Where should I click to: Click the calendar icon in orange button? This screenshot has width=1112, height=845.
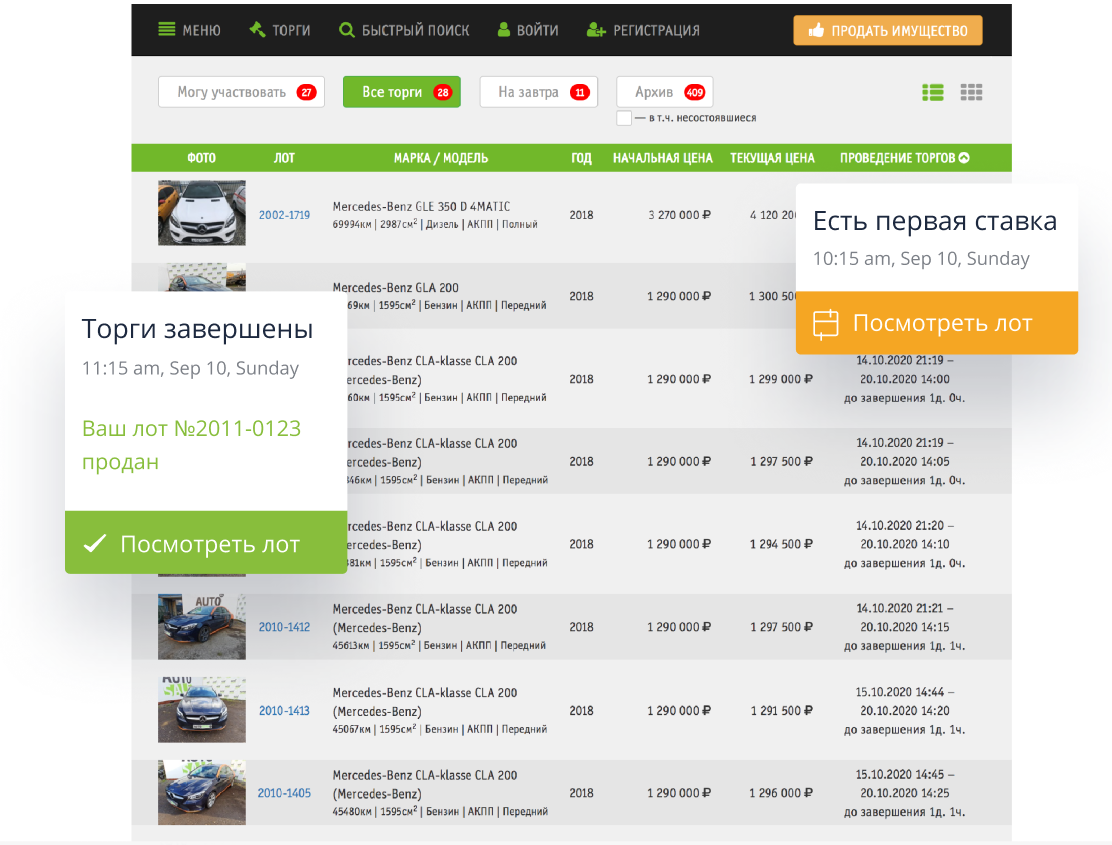click(825, 324)
